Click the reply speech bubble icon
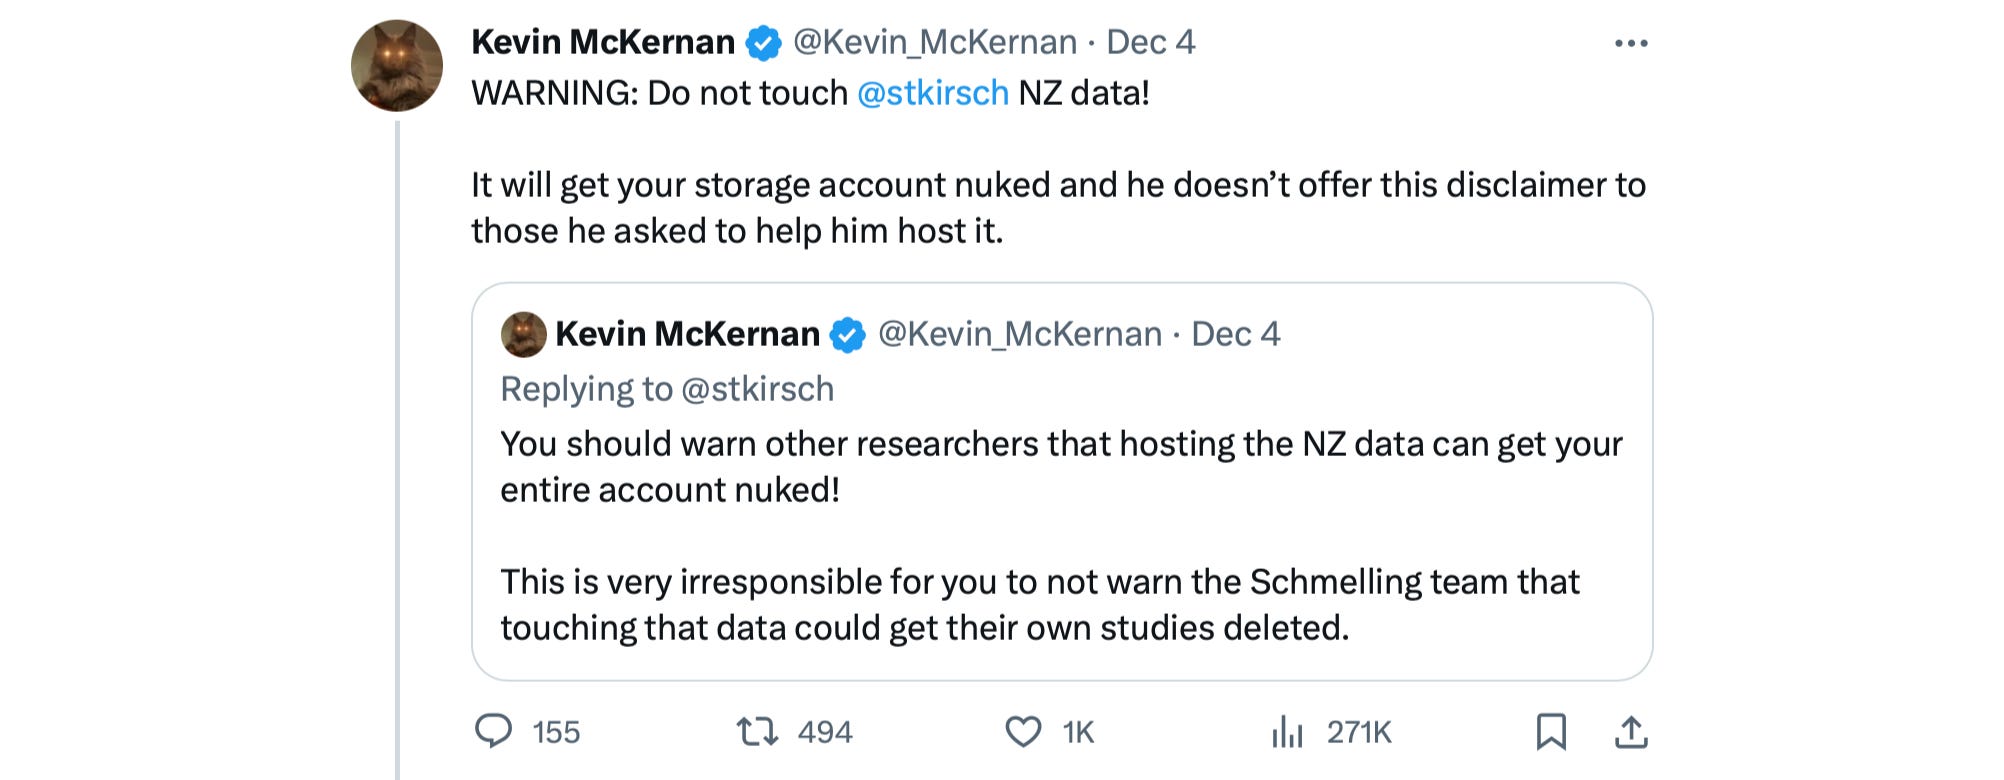2004x780 pixels. click(x=493, y=731)
